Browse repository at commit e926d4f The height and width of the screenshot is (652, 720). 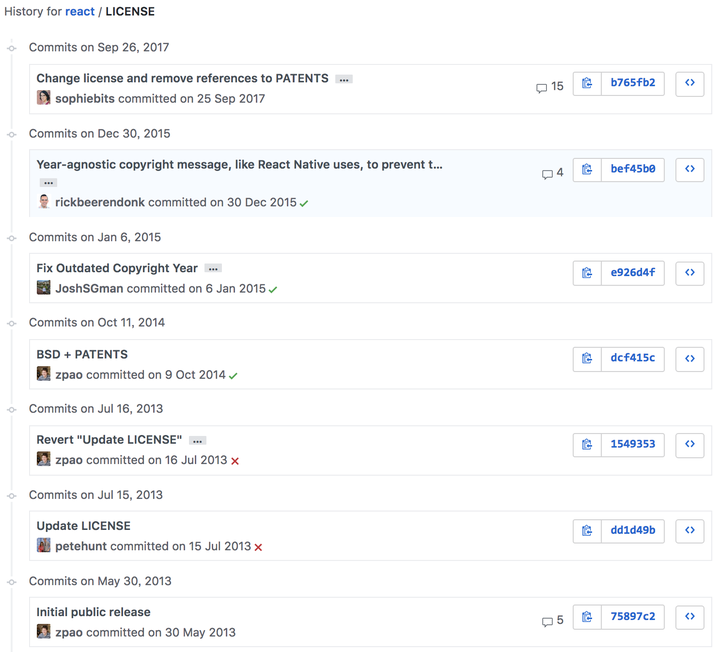(690, 273)
